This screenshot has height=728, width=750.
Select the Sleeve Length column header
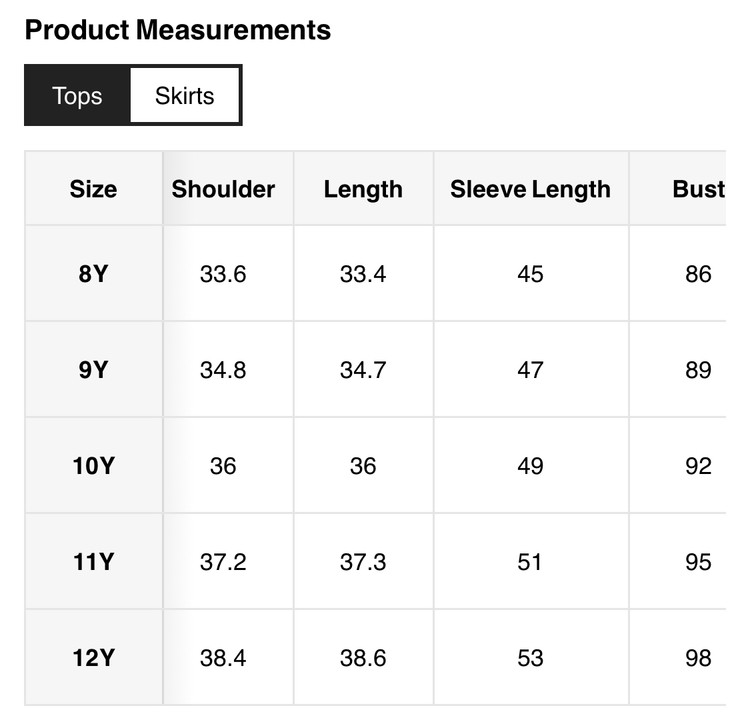coord(530,189)
